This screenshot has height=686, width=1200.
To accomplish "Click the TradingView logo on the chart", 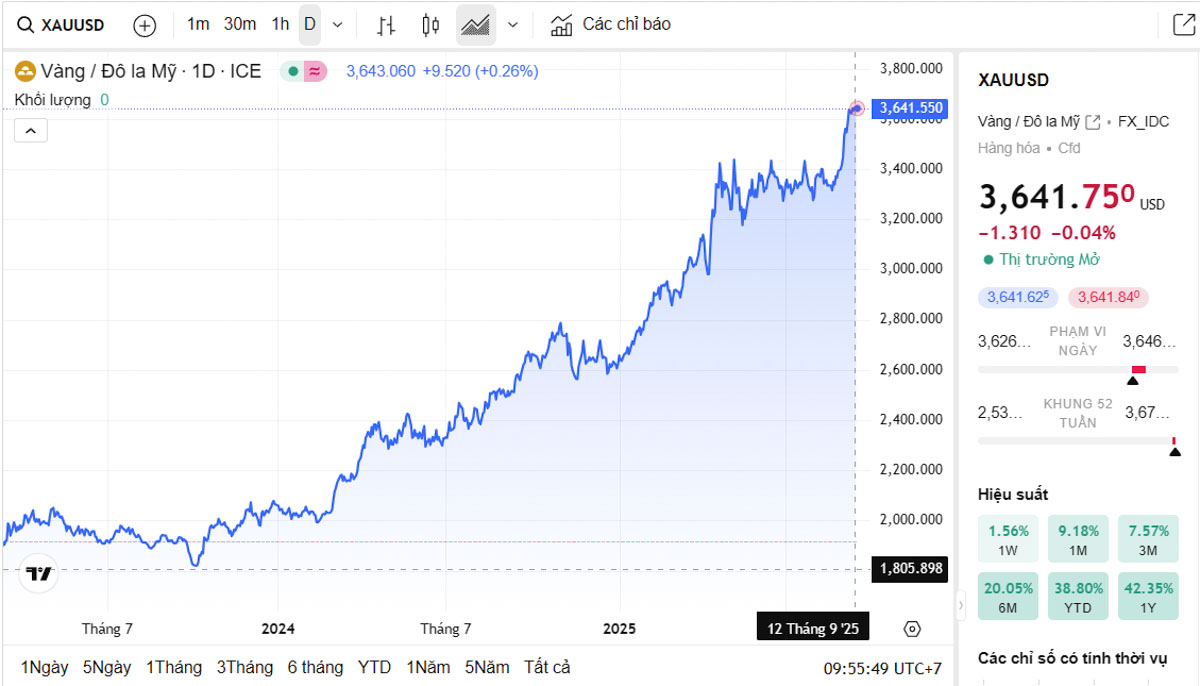I will (39, 574).
